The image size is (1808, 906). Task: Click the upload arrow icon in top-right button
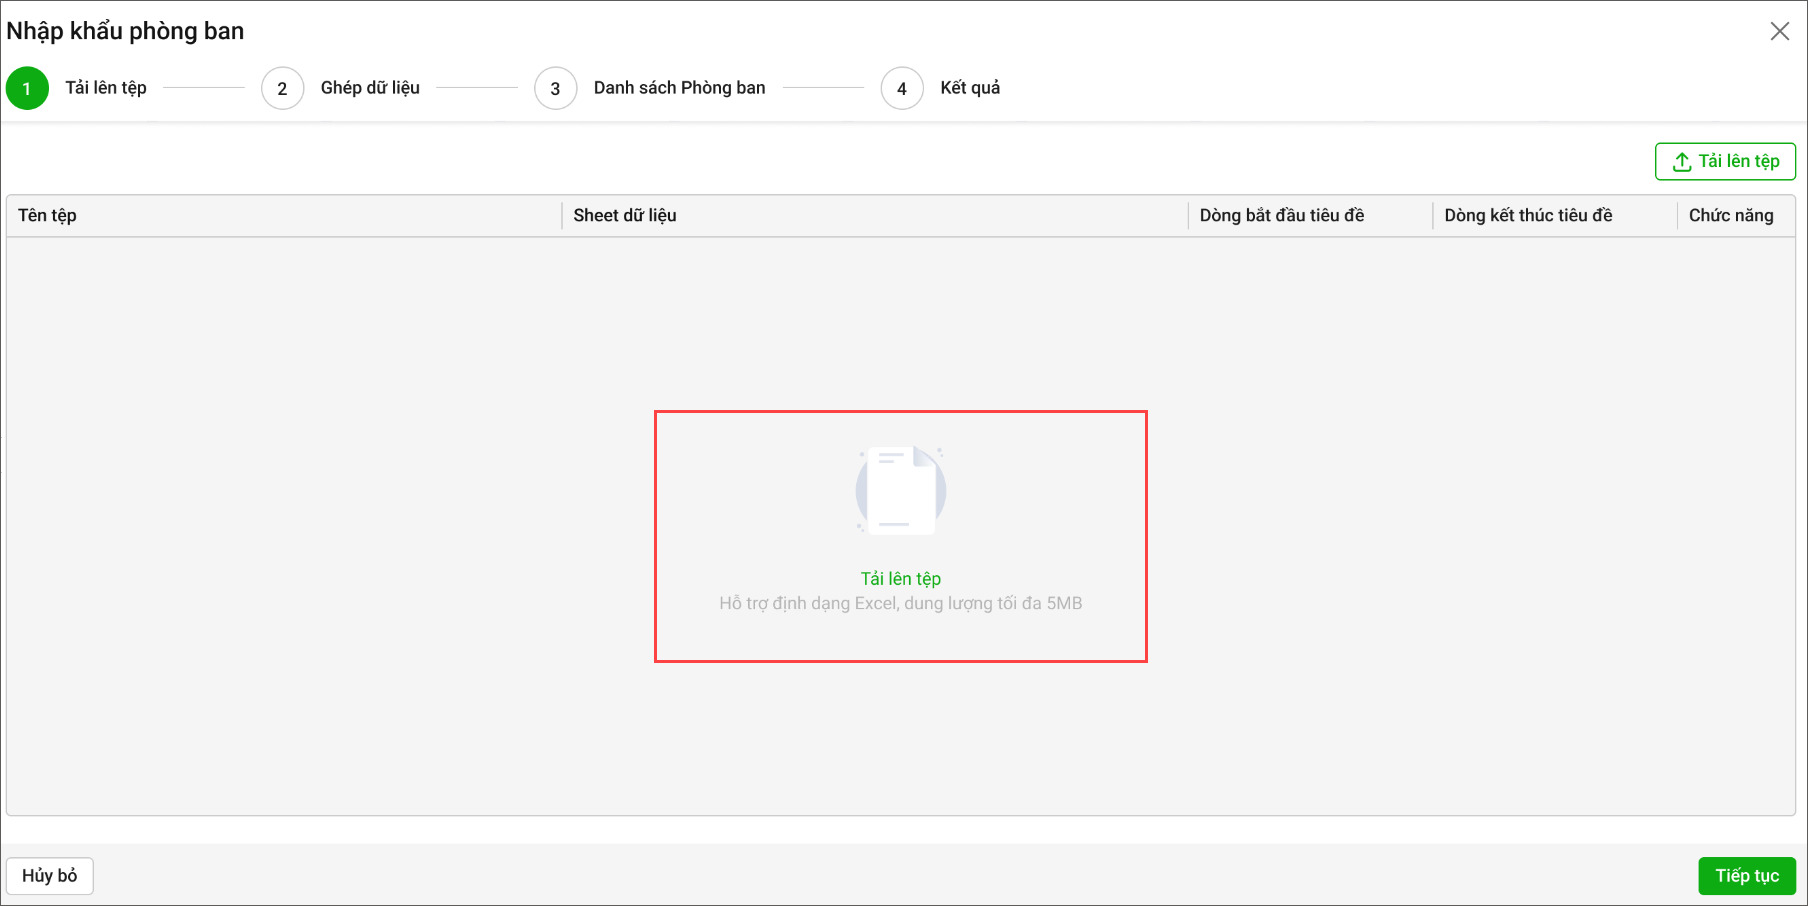point(1682,162)
